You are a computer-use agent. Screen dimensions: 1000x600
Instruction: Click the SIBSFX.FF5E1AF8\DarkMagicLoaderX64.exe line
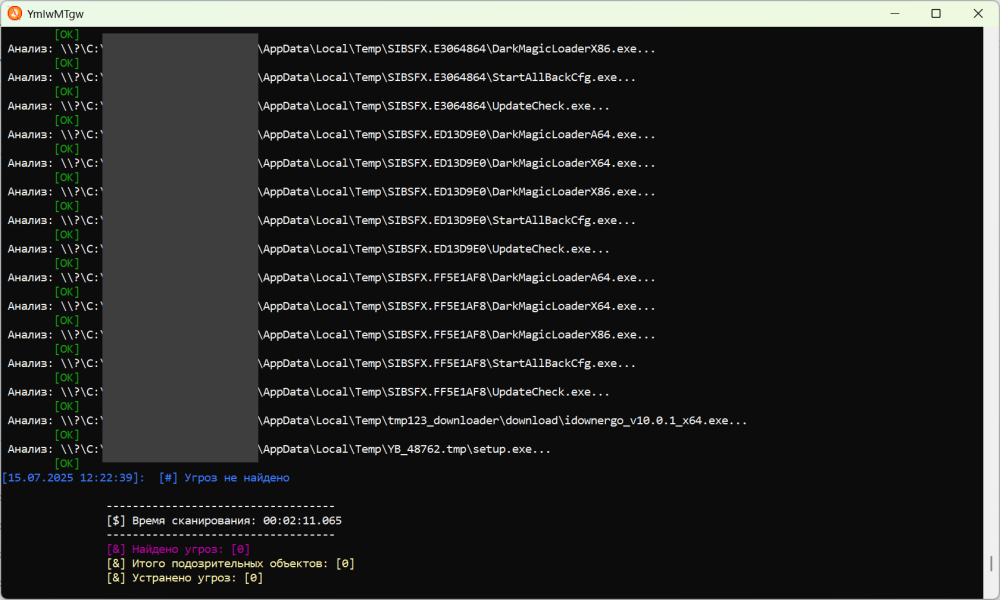(x=332, y=307)
